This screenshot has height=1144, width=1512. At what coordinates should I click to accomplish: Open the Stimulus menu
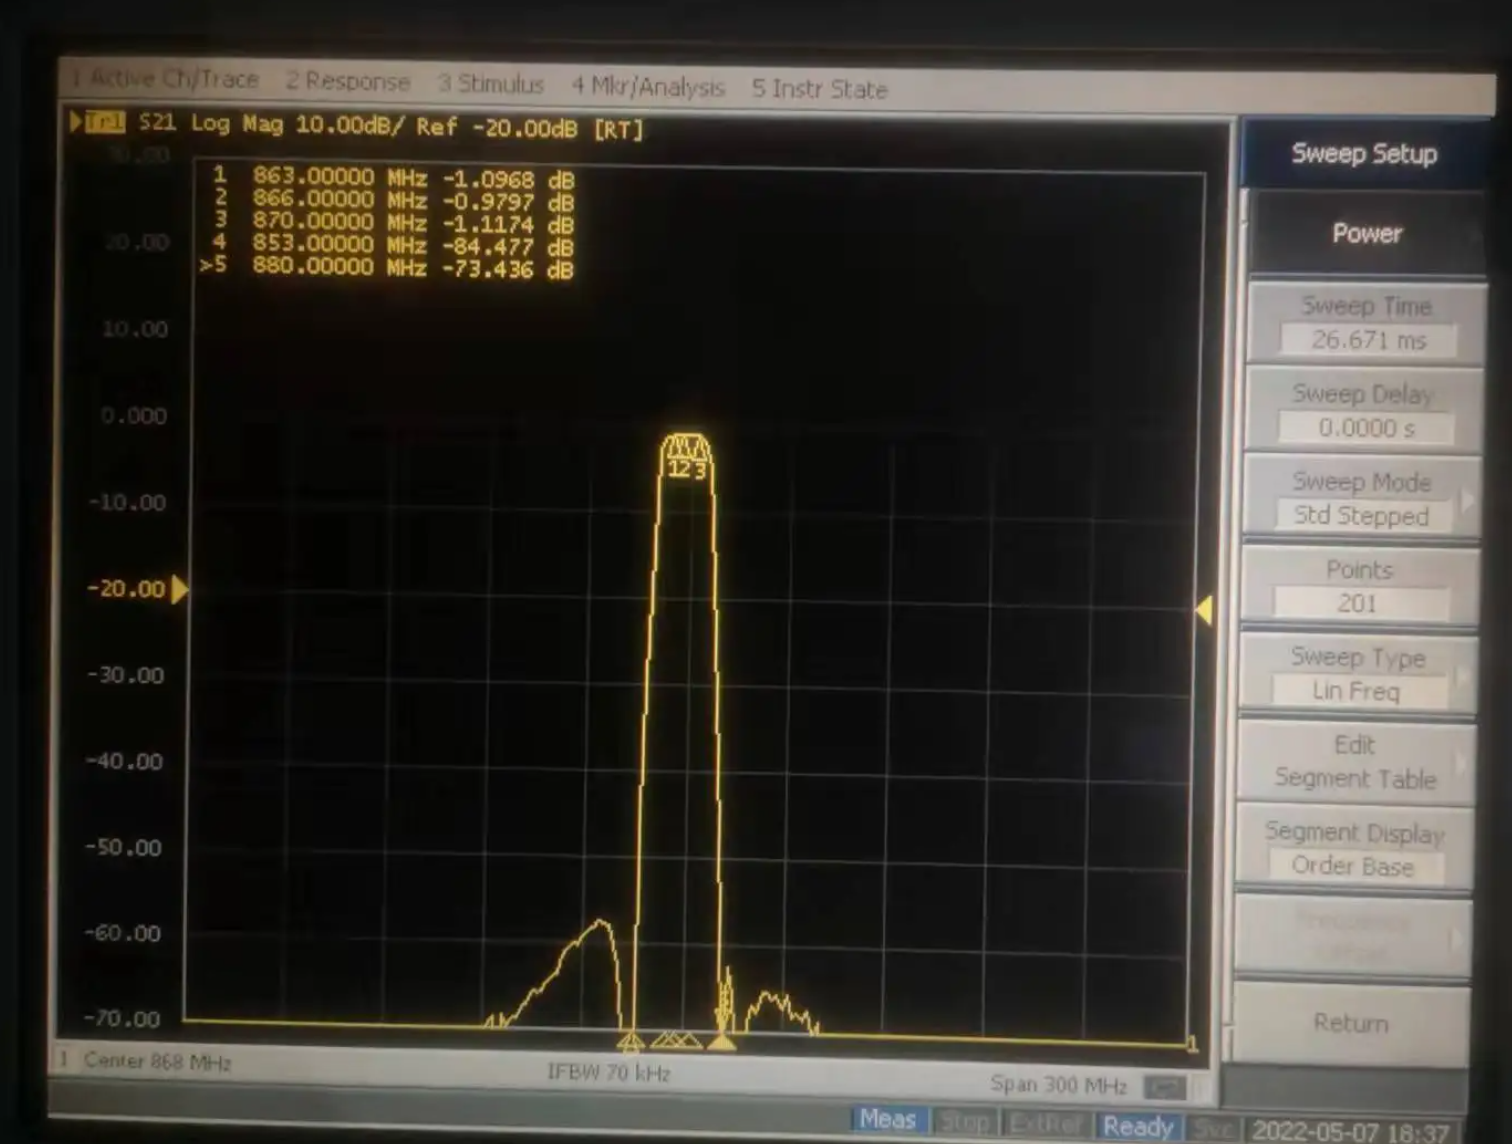tap(490, 84)
